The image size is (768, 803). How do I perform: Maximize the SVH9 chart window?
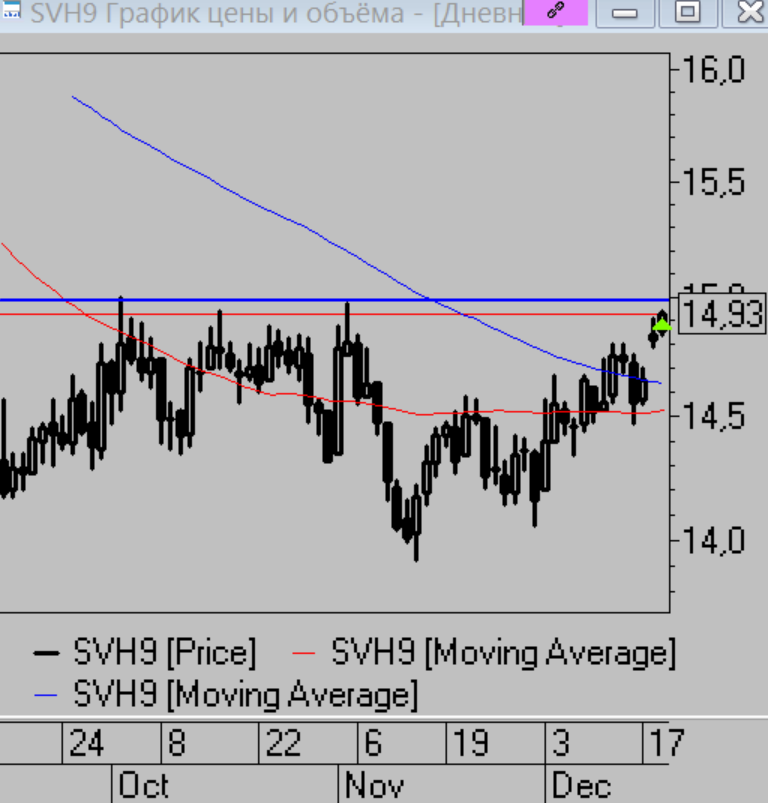[688, 13]
